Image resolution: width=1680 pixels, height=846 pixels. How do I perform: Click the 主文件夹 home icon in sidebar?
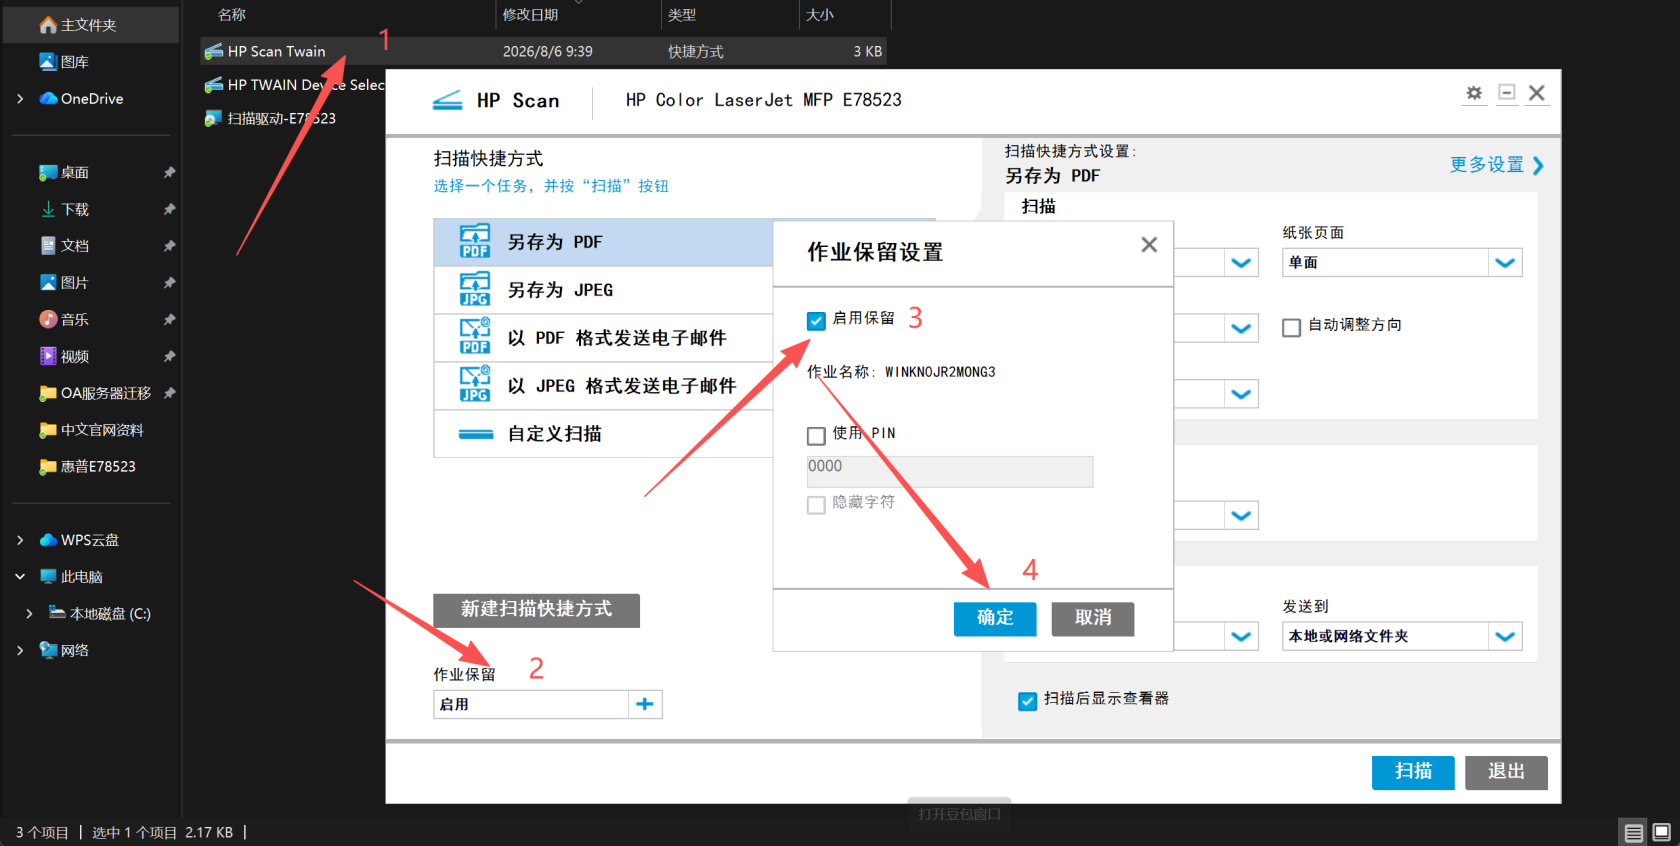pyautogui.click(x=48, y=25)
